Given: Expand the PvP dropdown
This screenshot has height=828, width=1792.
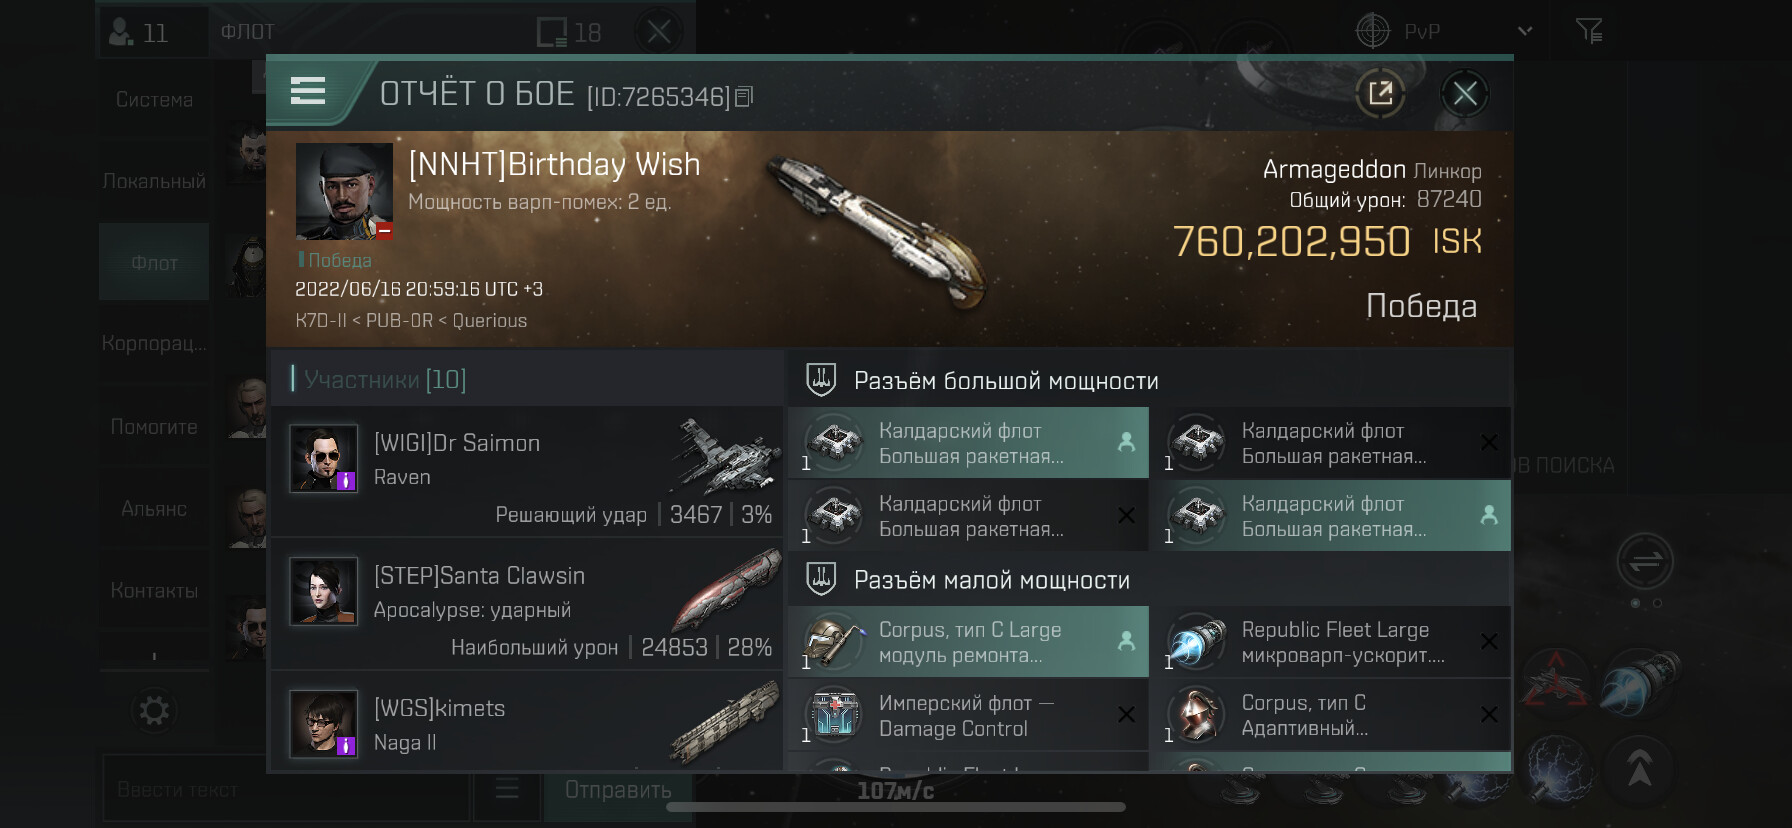Looking at the screenshot, I should tap(1524, 31).
